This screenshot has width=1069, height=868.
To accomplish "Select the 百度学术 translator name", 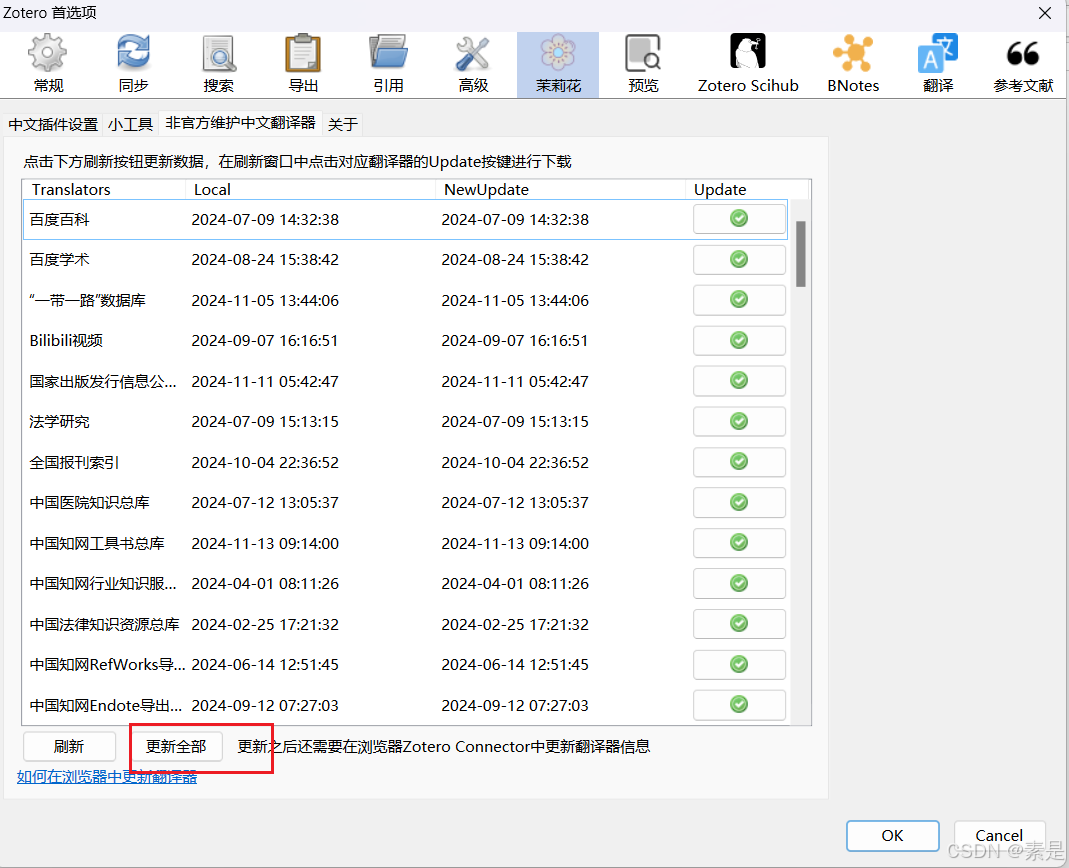I will [x=59, y=260].
